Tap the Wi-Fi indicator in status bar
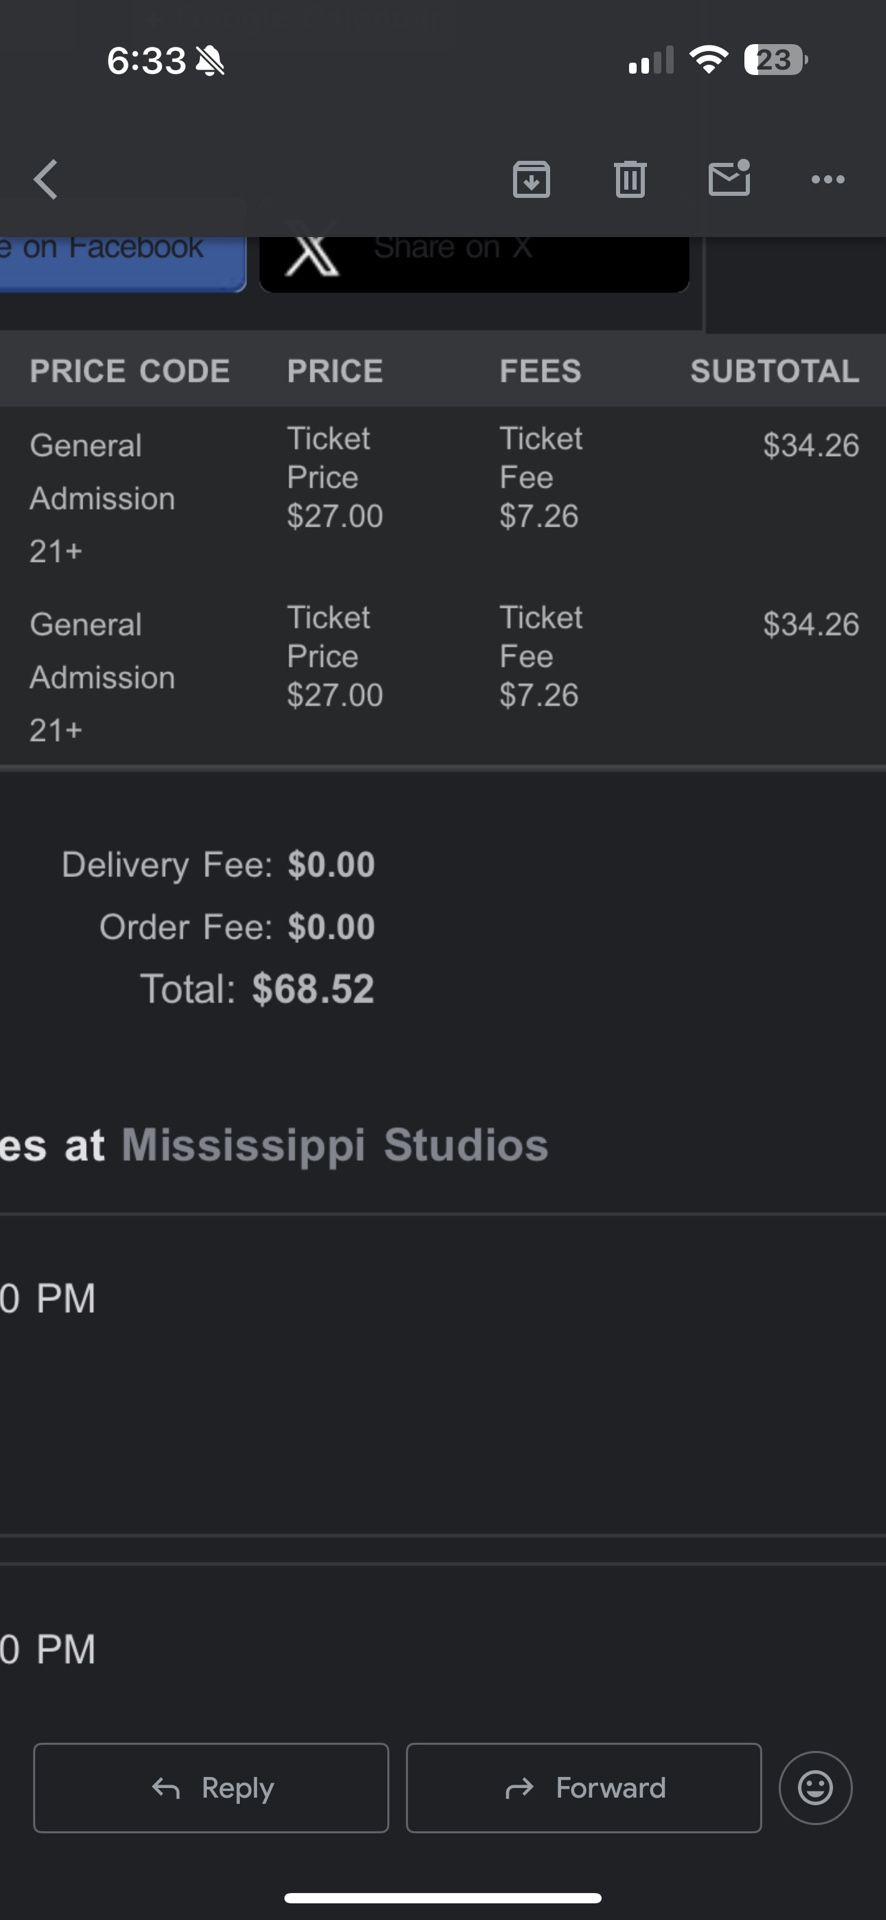This screenshot has height=1920, width=886. 710,59
